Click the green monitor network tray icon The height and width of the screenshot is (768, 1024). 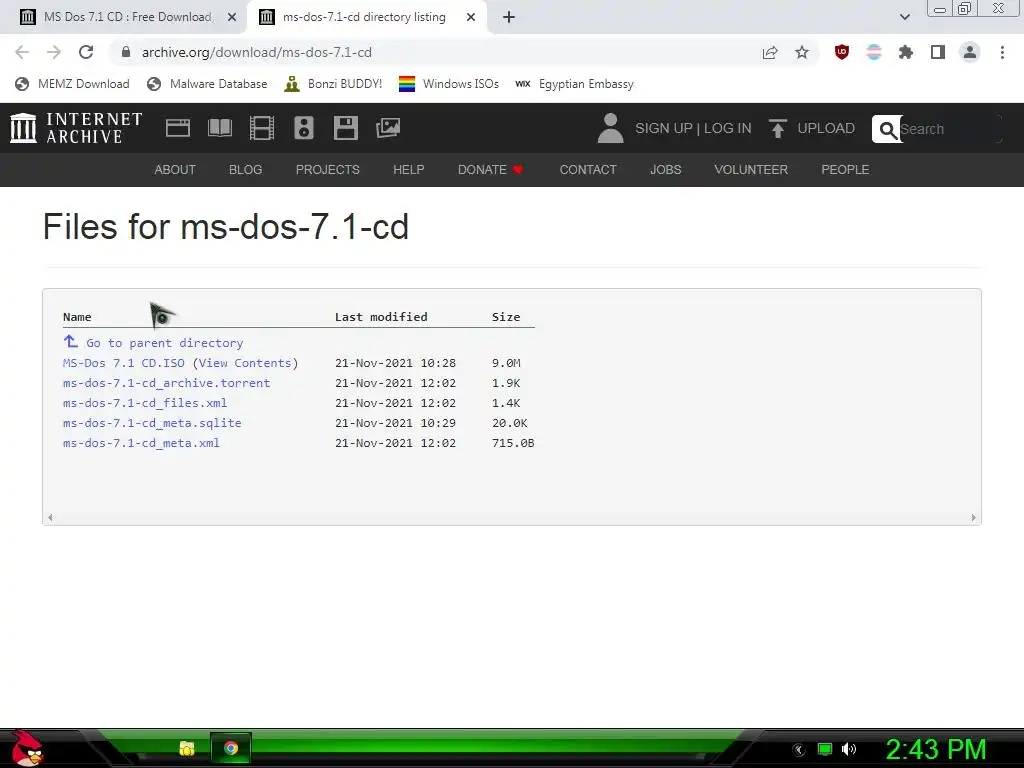(825, 749)
